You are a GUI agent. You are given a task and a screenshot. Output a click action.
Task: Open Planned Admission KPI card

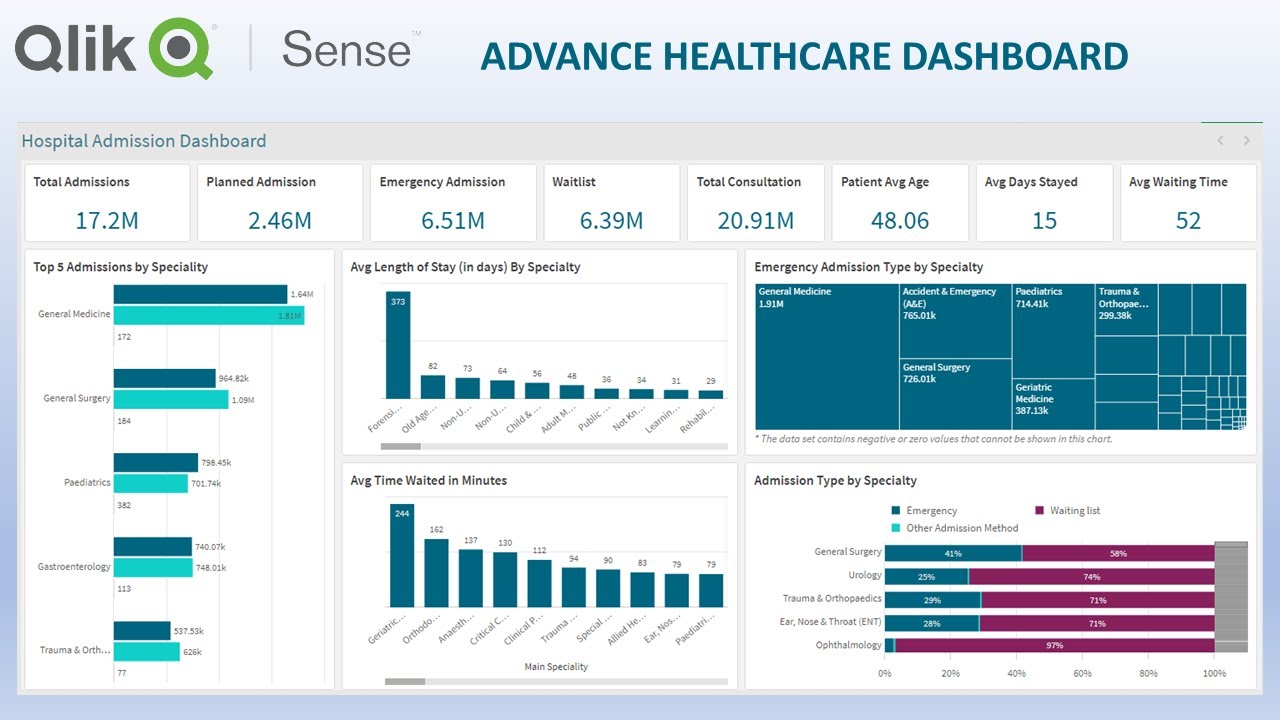click(280, 203)
